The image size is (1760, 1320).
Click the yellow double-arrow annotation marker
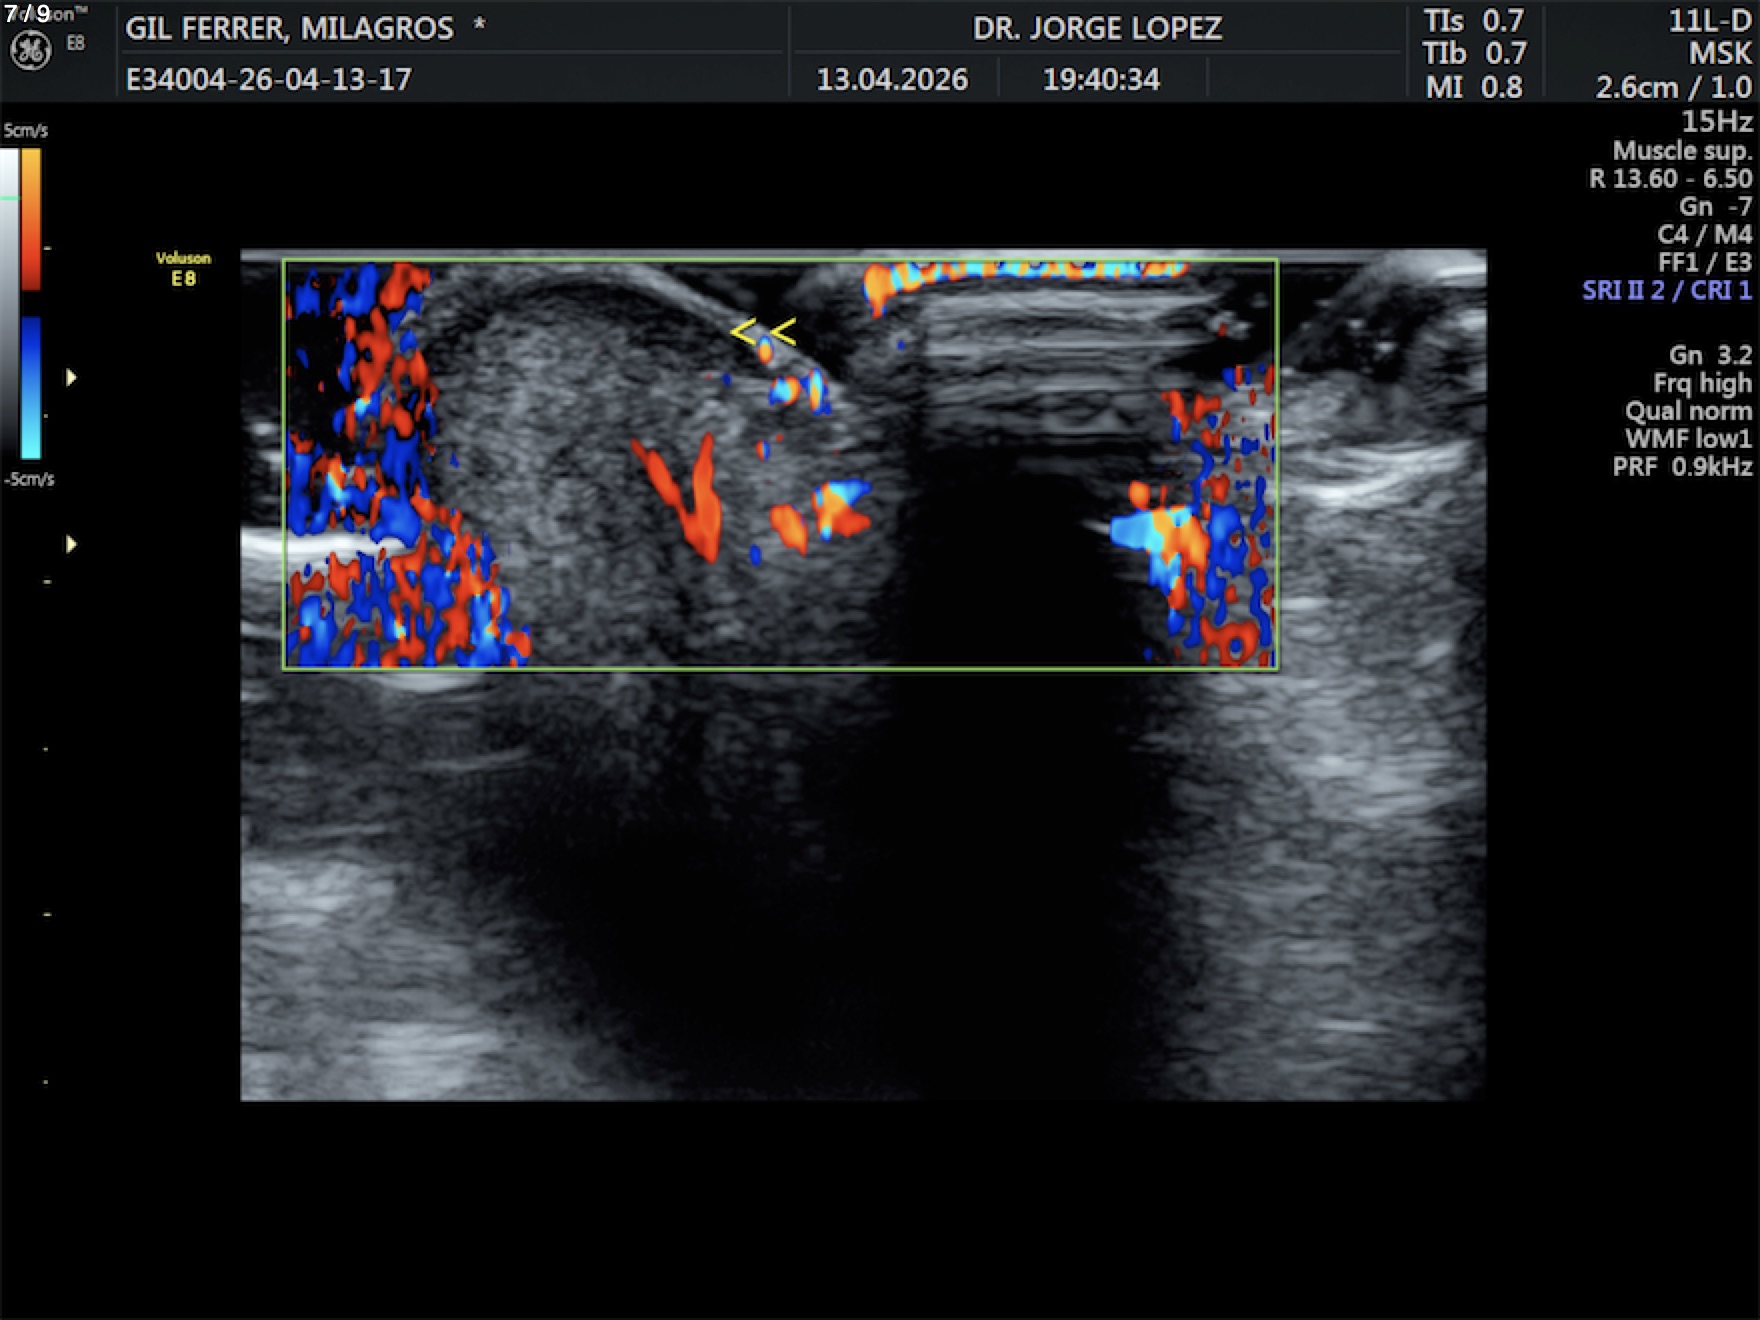(x=763, y=332)
